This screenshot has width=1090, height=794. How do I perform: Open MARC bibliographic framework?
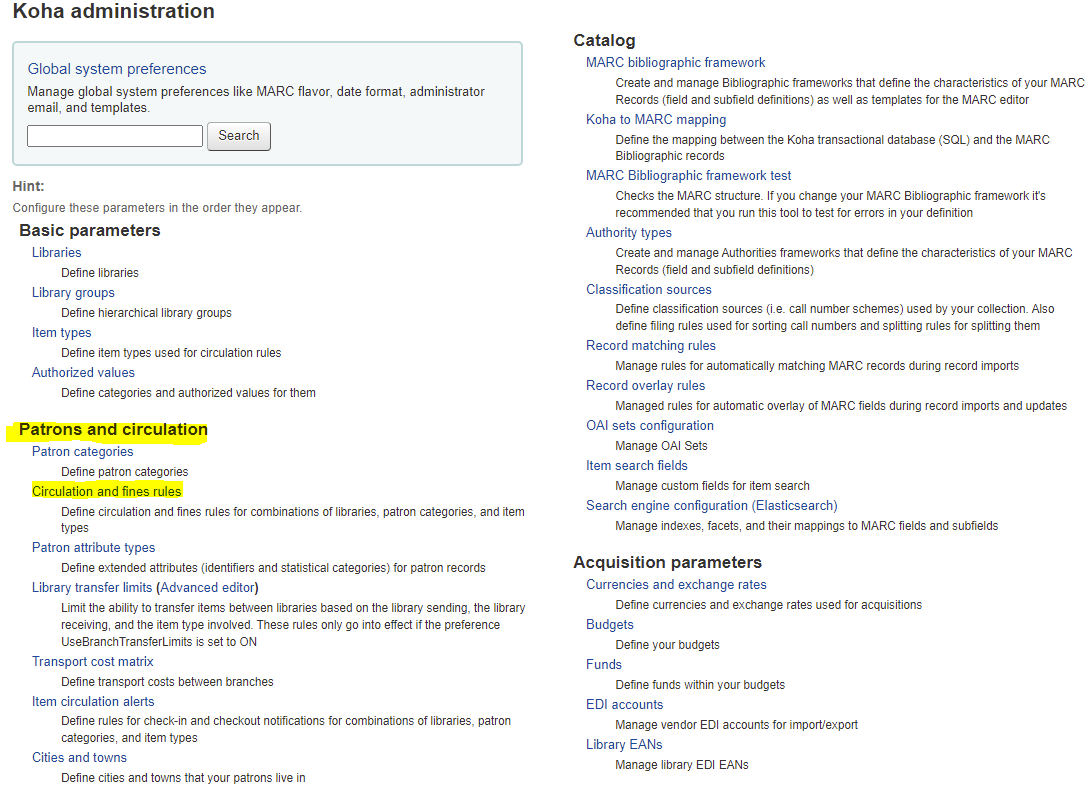click(x=675, y=63)
